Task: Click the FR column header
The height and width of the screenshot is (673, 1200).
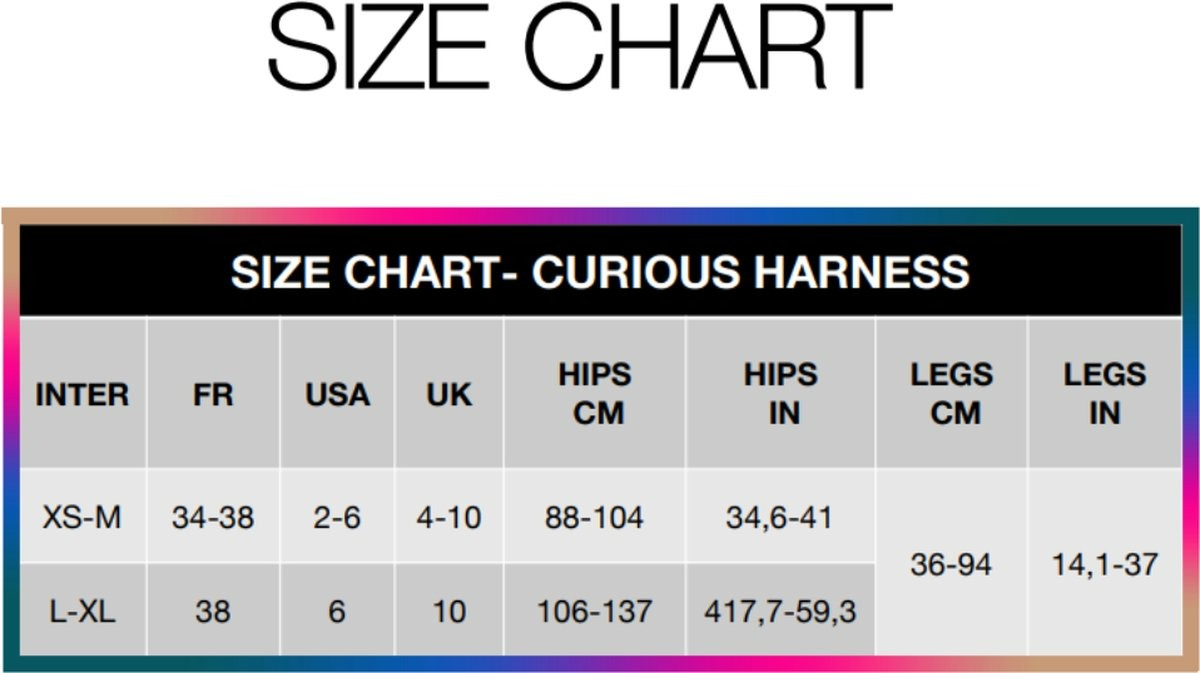Action: click(x=212, y=394)
